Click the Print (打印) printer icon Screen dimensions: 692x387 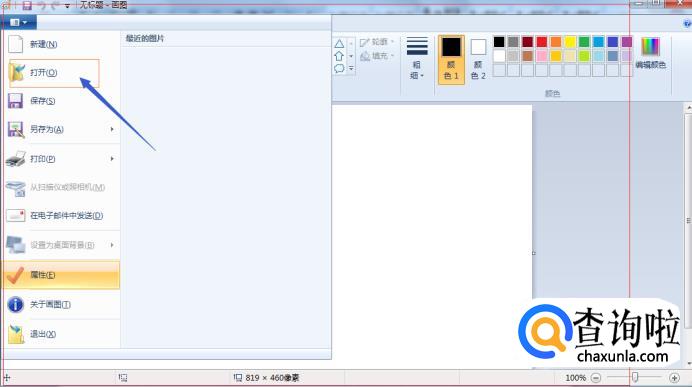pos(15,159)
